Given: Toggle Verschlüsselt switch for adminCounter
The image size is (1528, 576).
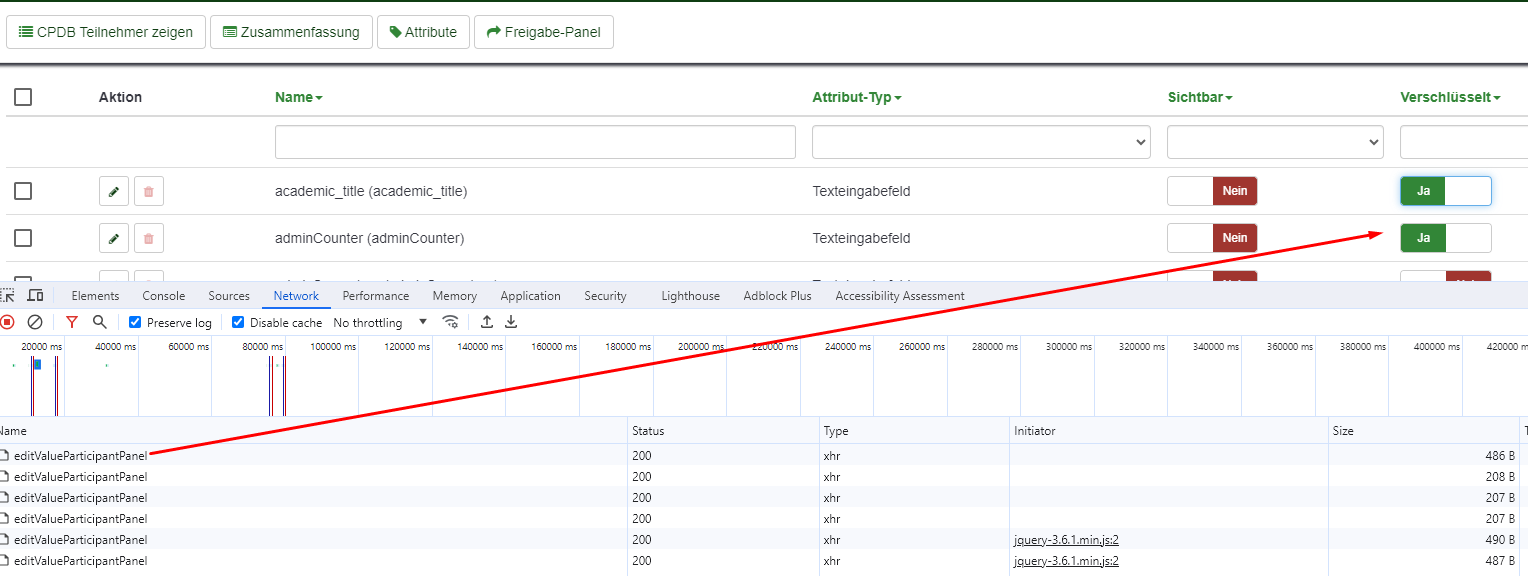Looking at the screenshot, I should (1445, 238).
